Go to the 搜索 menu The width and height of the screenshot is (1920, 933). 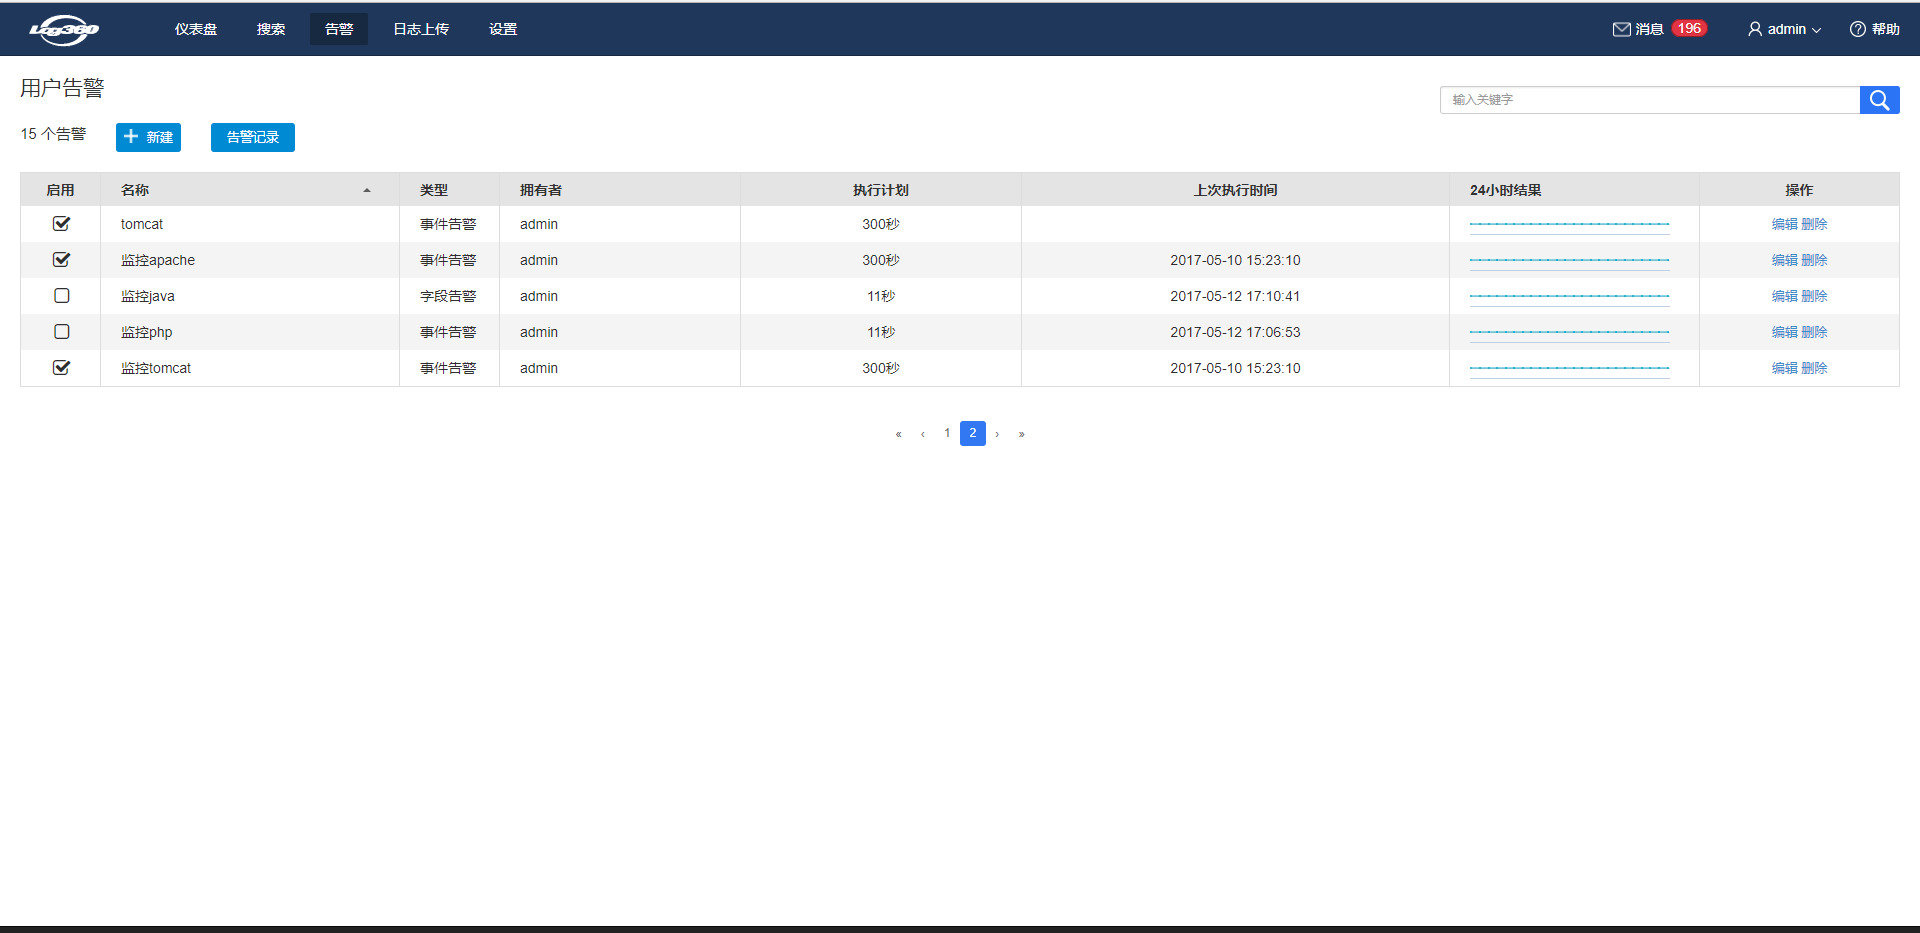click(271, 29)
